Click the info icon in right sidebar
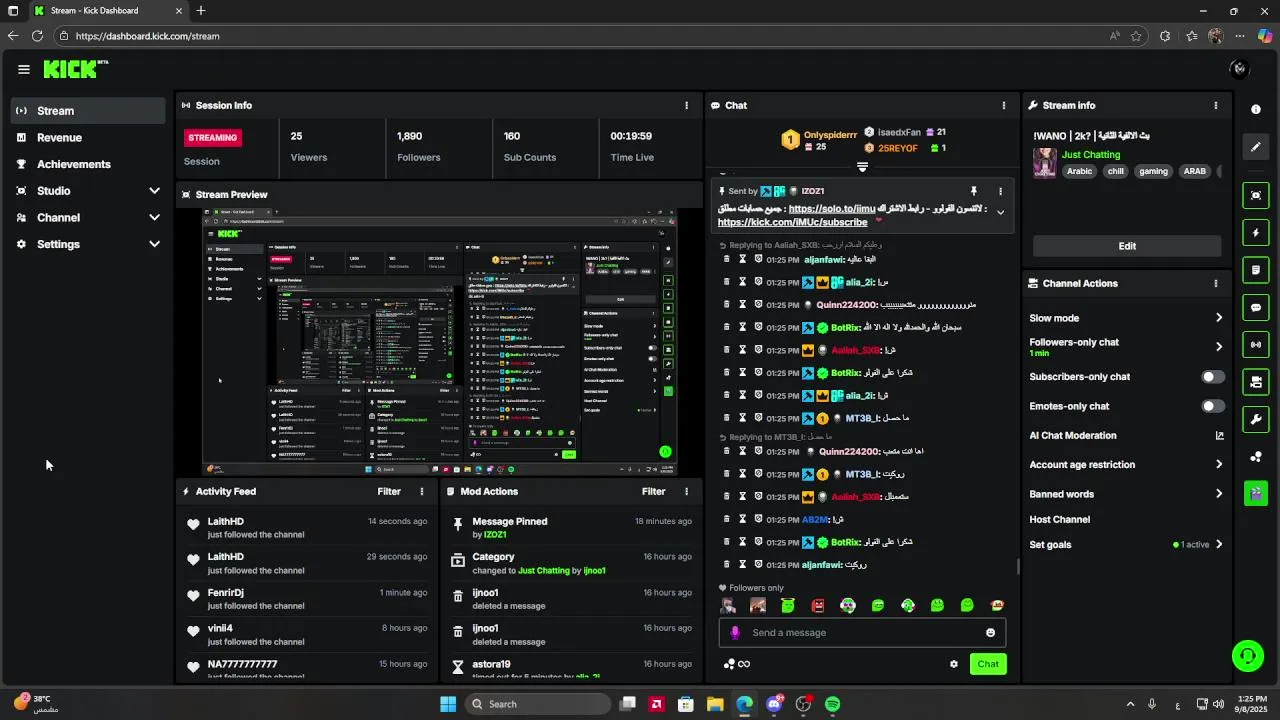 point(1256,109)
